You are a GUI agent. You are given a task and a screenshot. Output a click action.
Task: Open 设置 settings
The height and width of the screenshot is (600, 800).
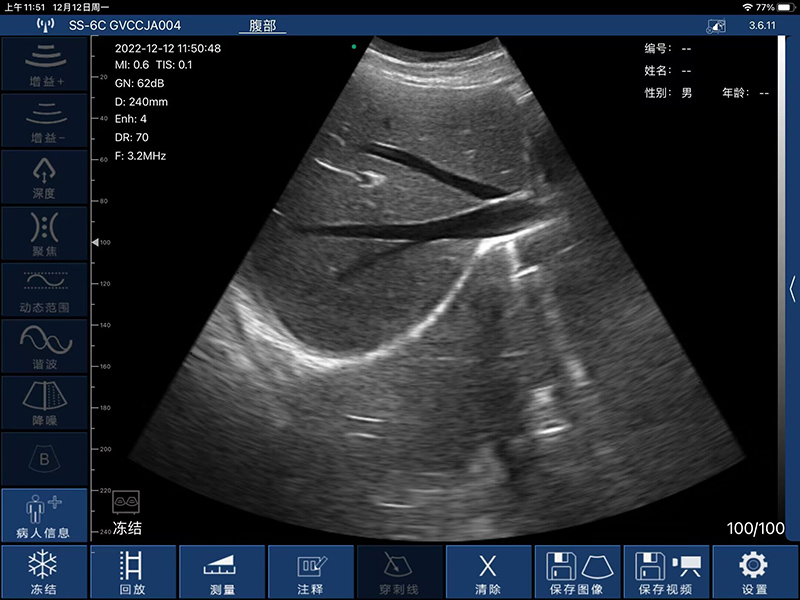(755, 572)
